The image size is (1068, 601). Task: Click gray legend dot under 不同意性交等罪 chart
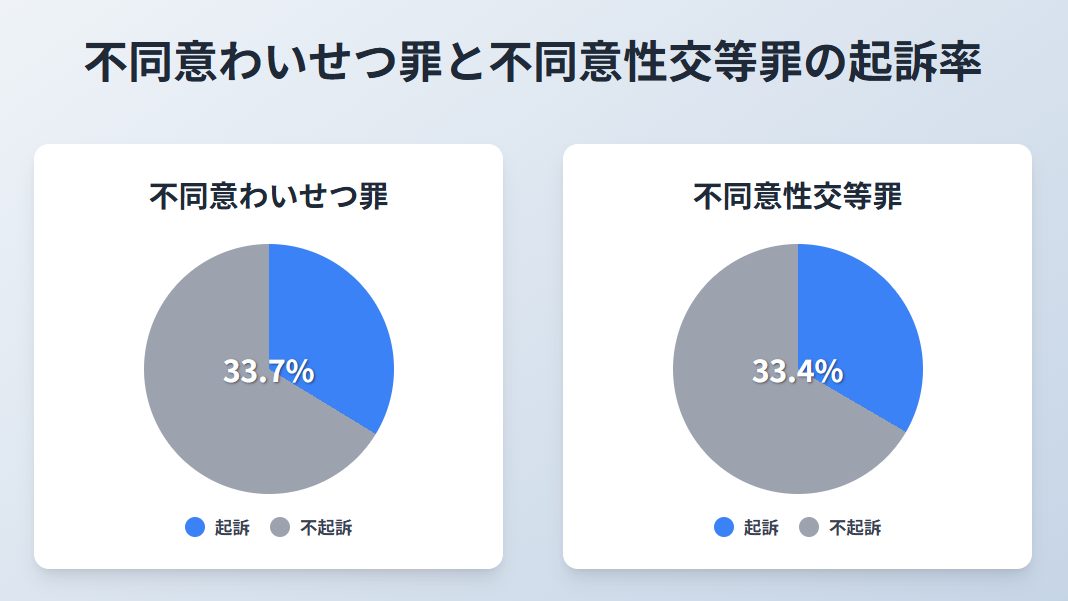(x=809, y=527)
